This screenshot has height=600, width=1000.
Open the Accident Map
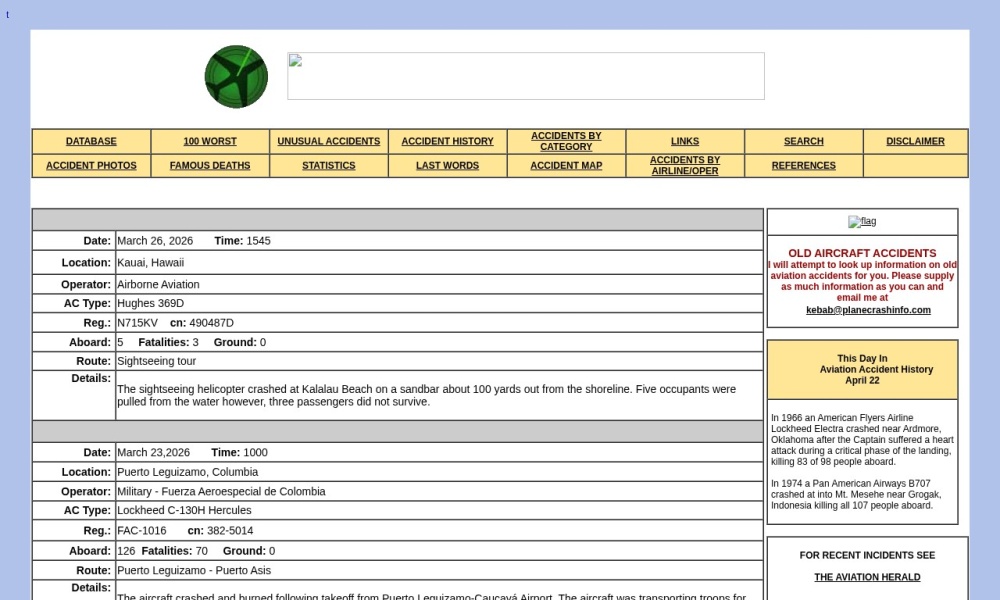tap(566, 166)
